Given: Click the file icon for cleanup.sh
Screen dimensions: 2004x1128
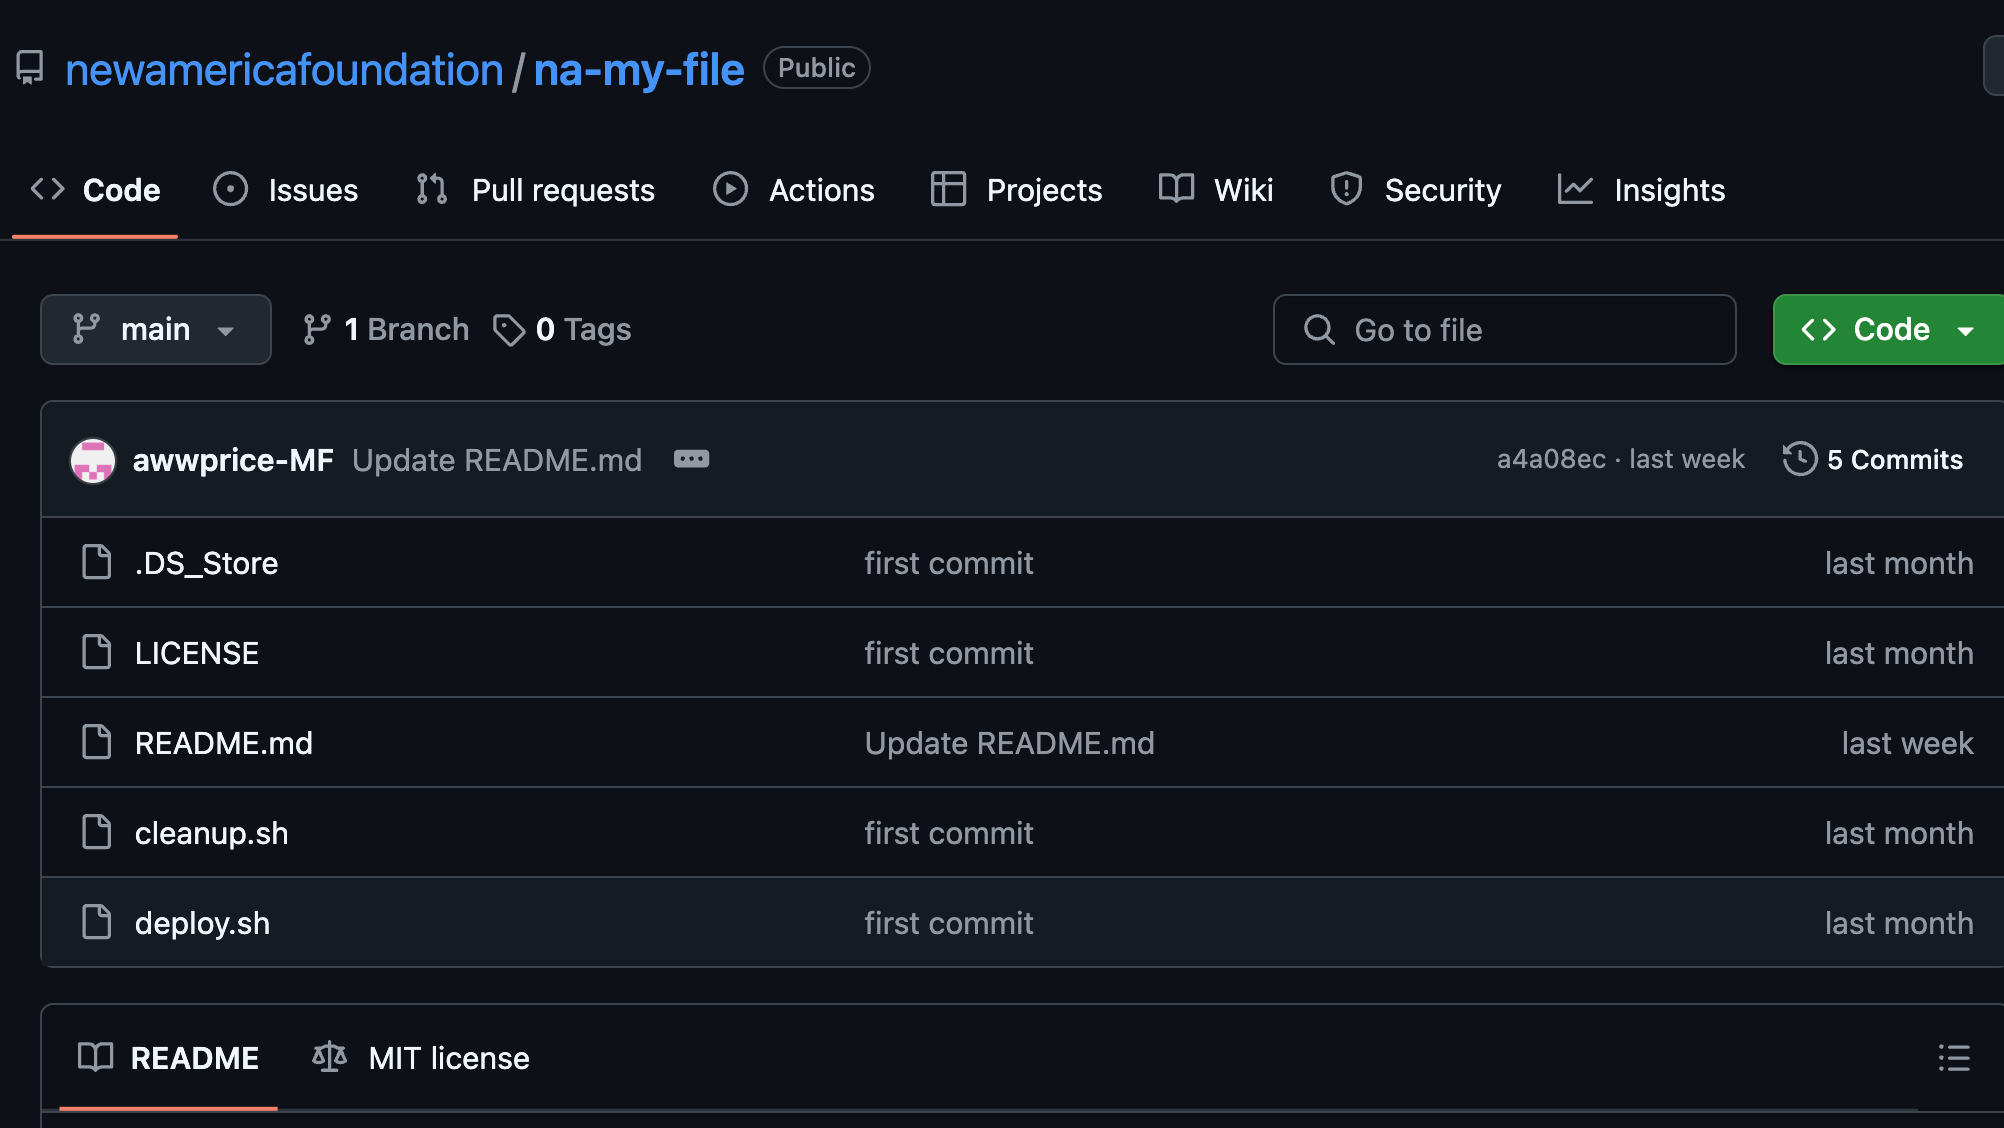Looking at the screenshot, I should tap(97, 832).
